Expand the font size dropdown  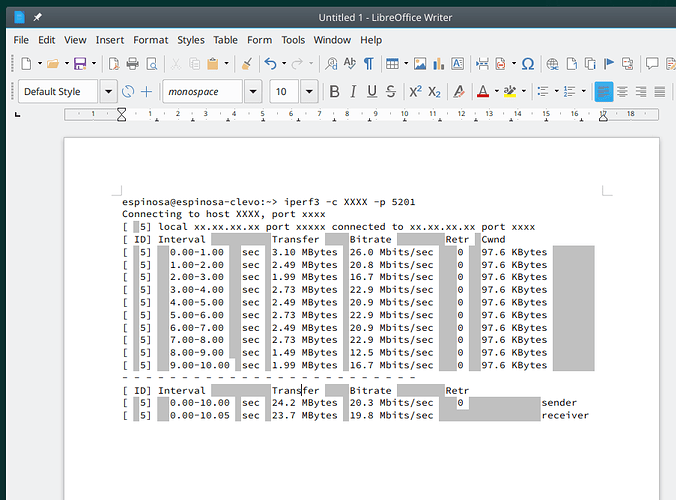point(309,91)
